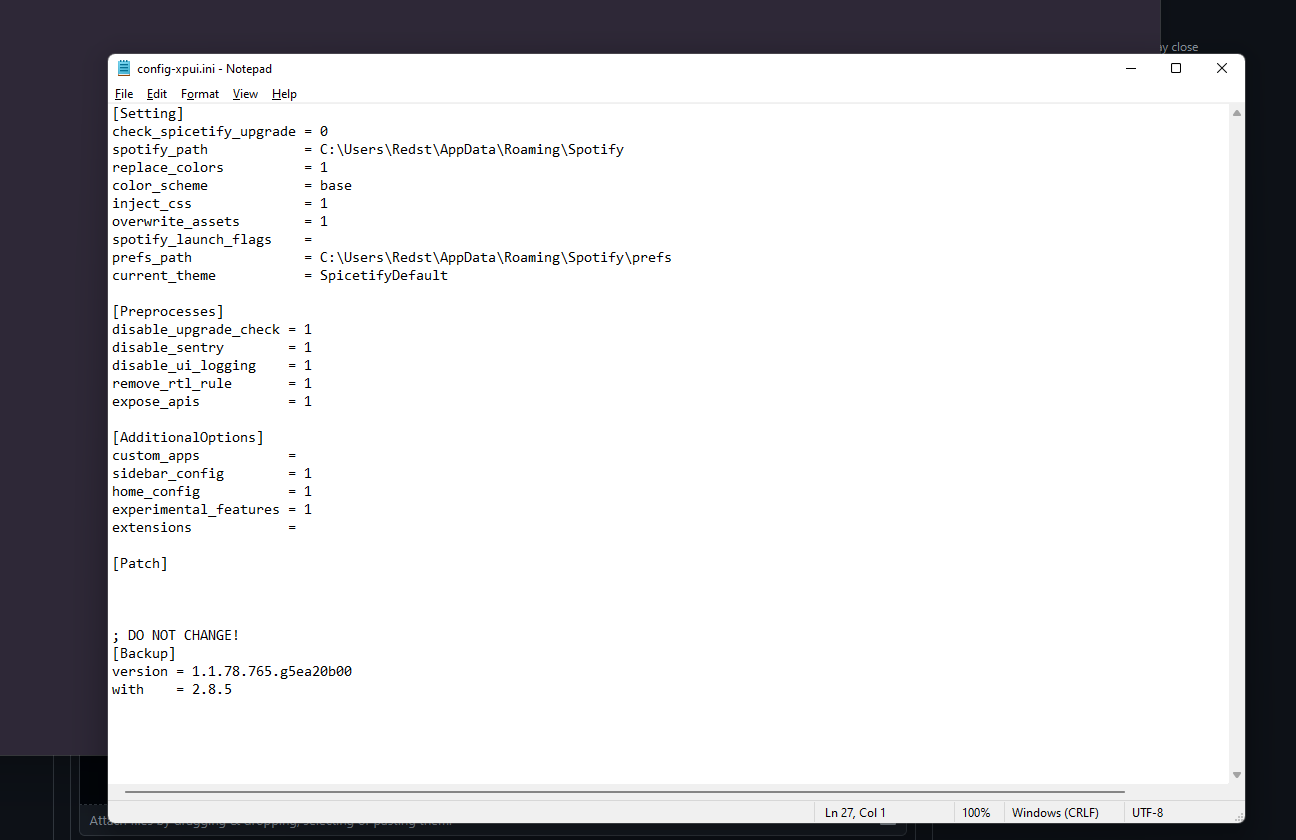
Task: Click the 100% zoom level indicator
Action: coord(977,812)
